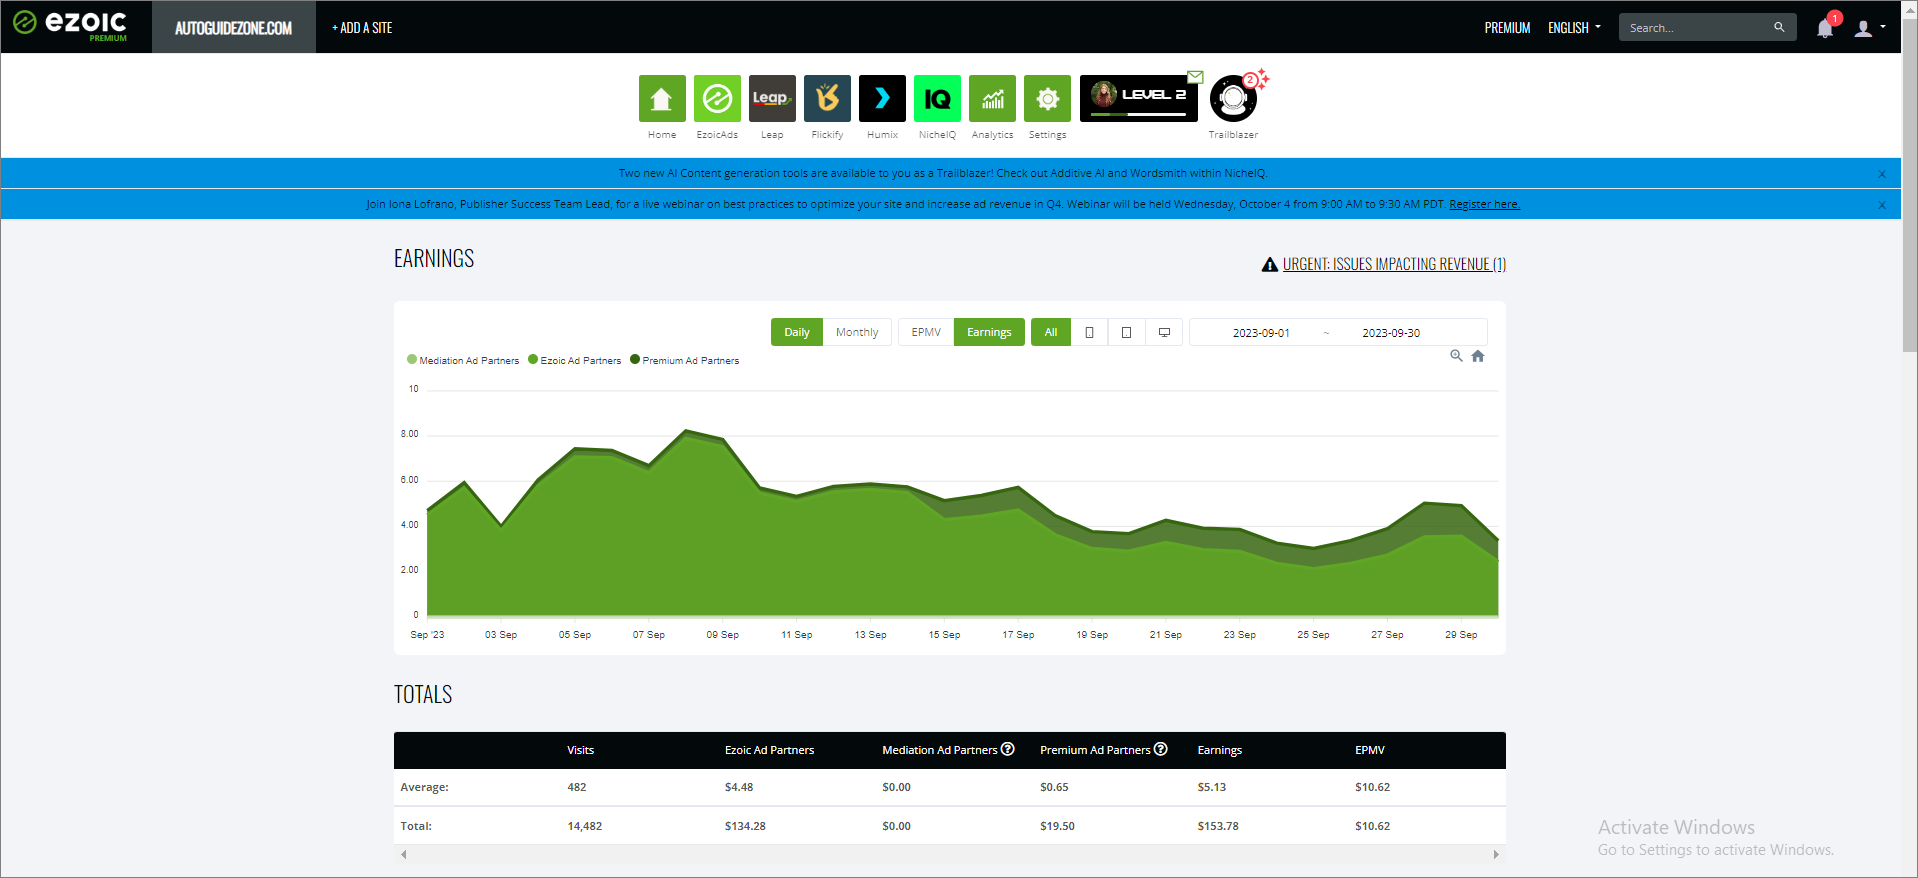Reset chart with the home icon

pyautogui.click(x=1478, y=356)
